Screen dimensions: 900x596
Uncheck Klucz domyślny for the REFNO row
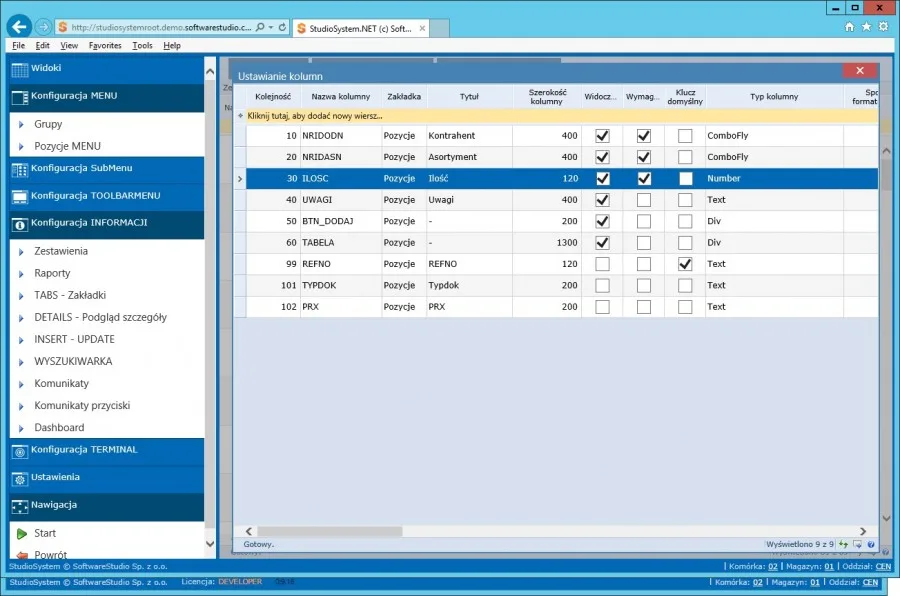click(685, 264)
